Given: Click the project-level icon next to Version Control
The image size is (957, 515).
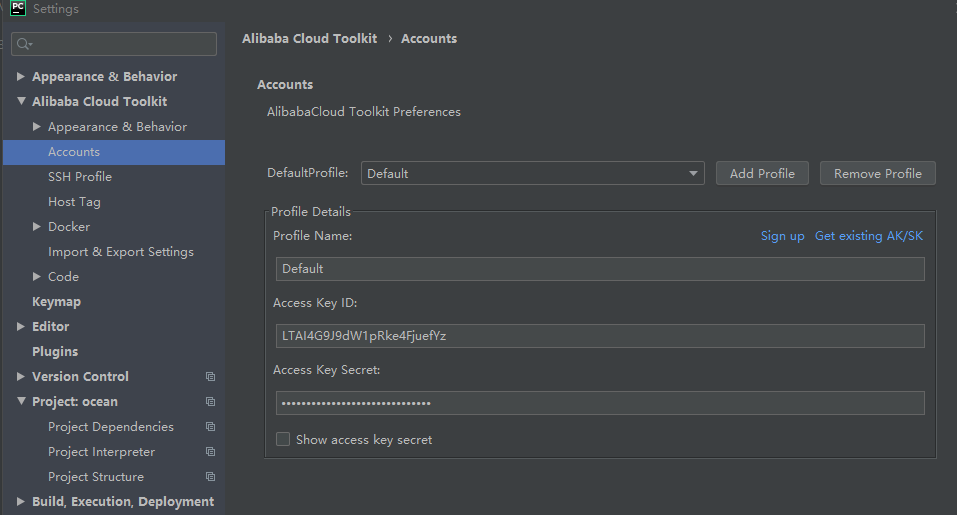Looking at the screenshot, I should click(210, 377).
